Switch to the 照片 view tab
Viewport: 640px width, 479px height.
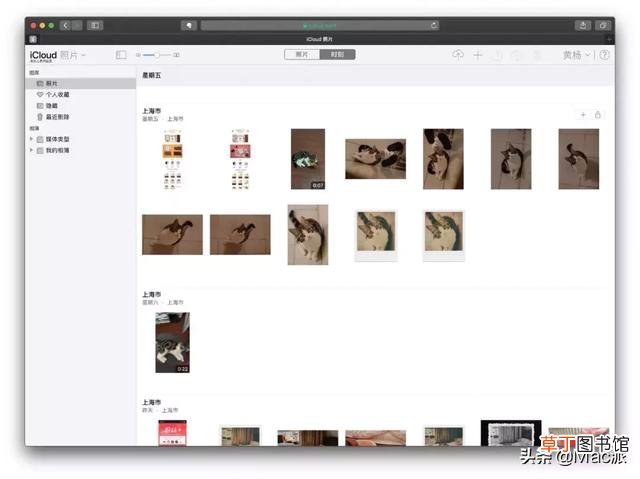pyautogui.click(x=302, y=55)
